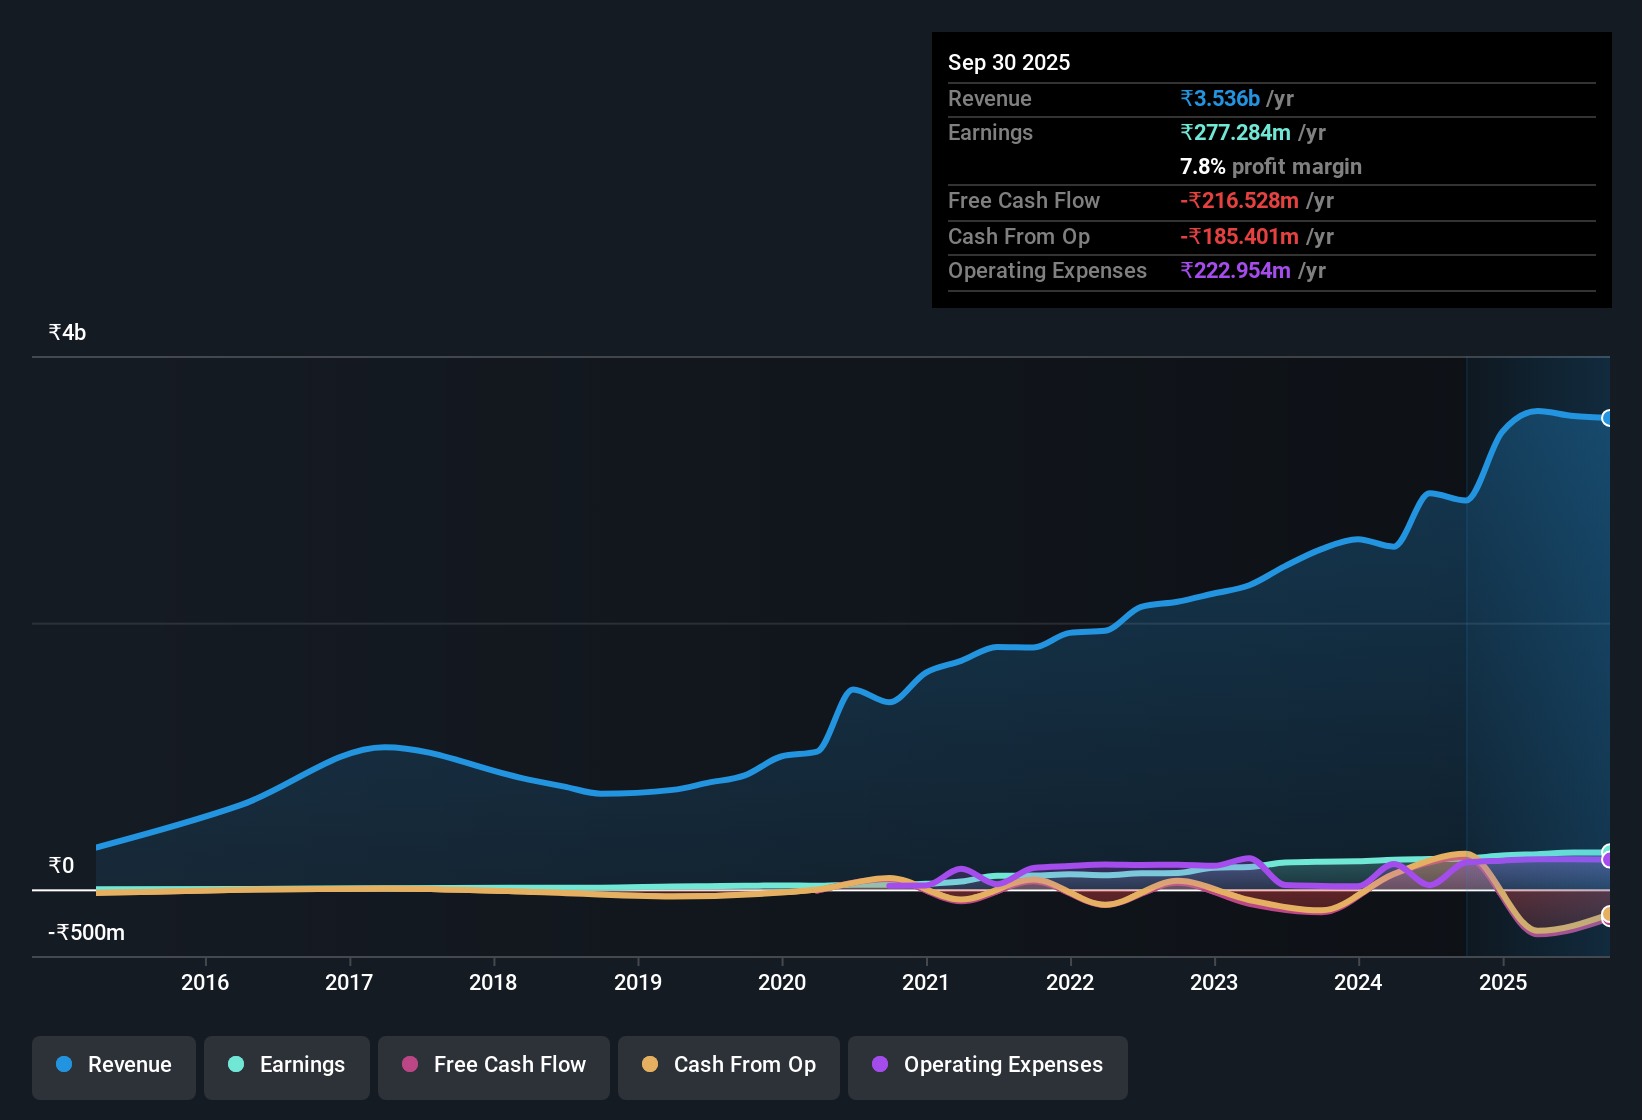1642x1120 pixels.
Task: Click the 2025 year label on the axis
Action: click(1504, 983)
